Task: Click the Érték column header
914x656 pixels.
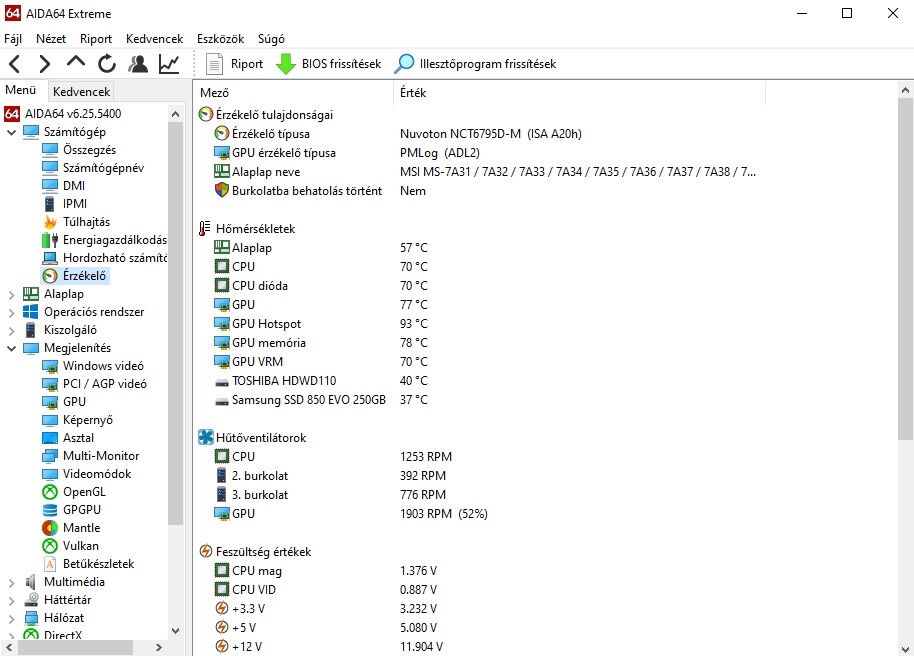Action: click(x=580, y=92)
